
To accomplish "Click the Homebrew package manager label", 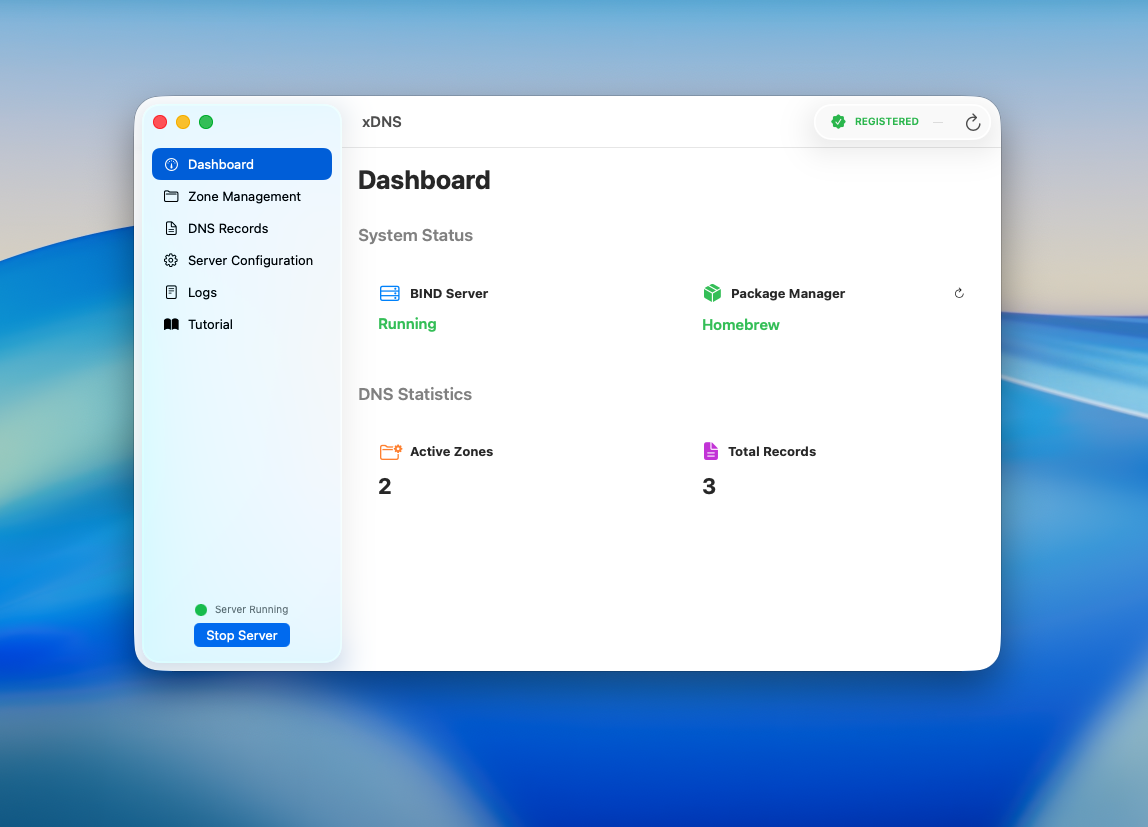I will (741, 325).
